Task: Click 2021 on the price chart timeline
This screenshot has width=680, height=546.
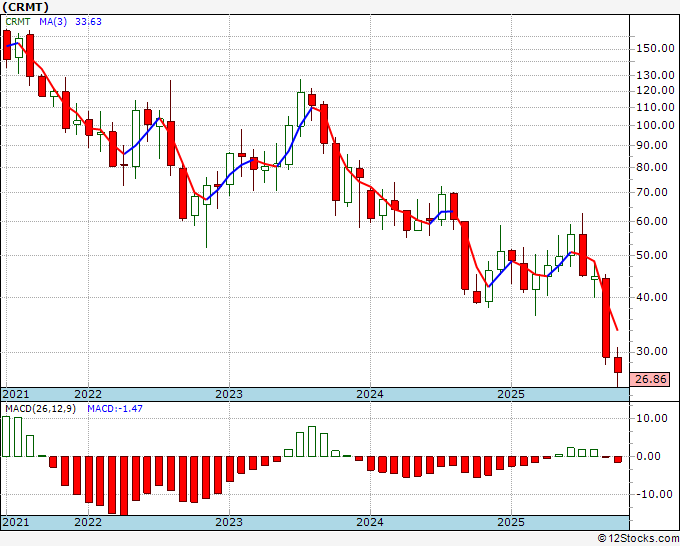Action: point(16,394)
